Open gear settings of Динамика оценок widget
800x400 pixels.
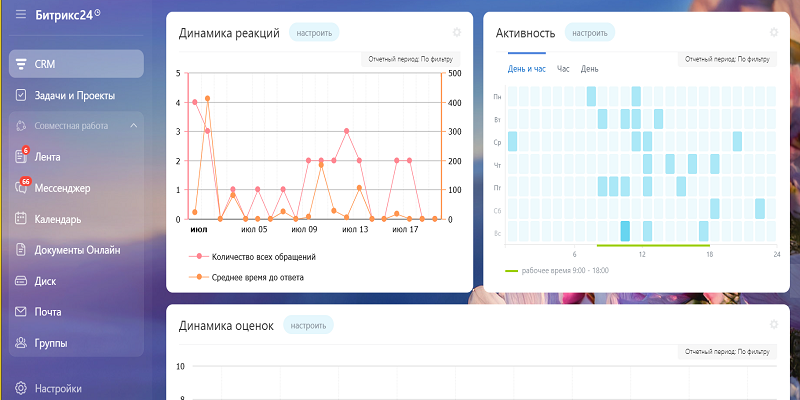[x=774, y=325]
